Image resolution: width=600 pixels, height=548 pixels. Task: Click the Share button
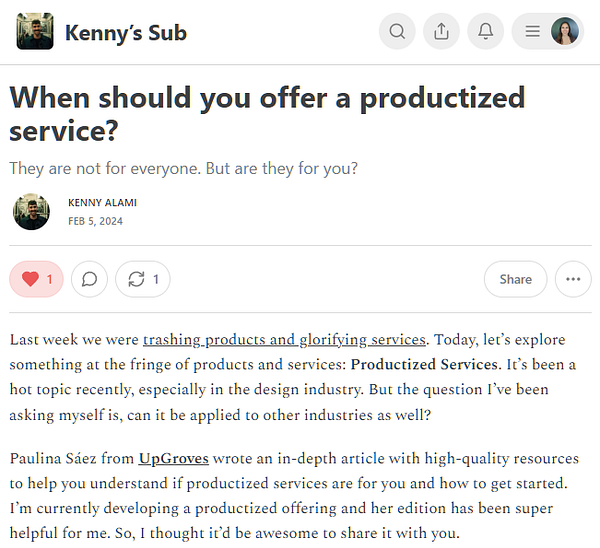(515, 279)
